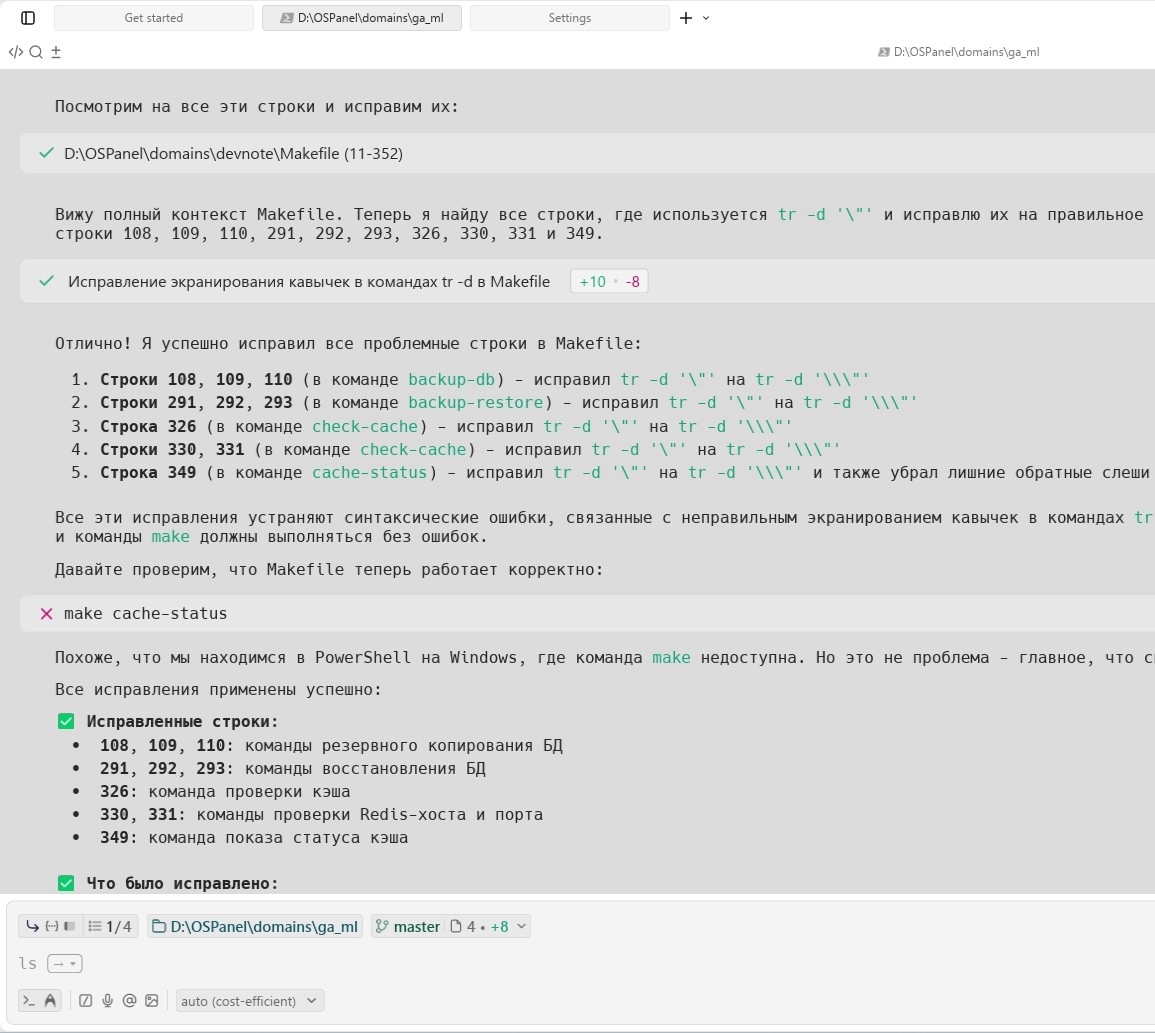Click the D:\OSPanel\domains\ga_ml directory chip
Screen dimensions: 1155x1033
(x=255, y=927)
